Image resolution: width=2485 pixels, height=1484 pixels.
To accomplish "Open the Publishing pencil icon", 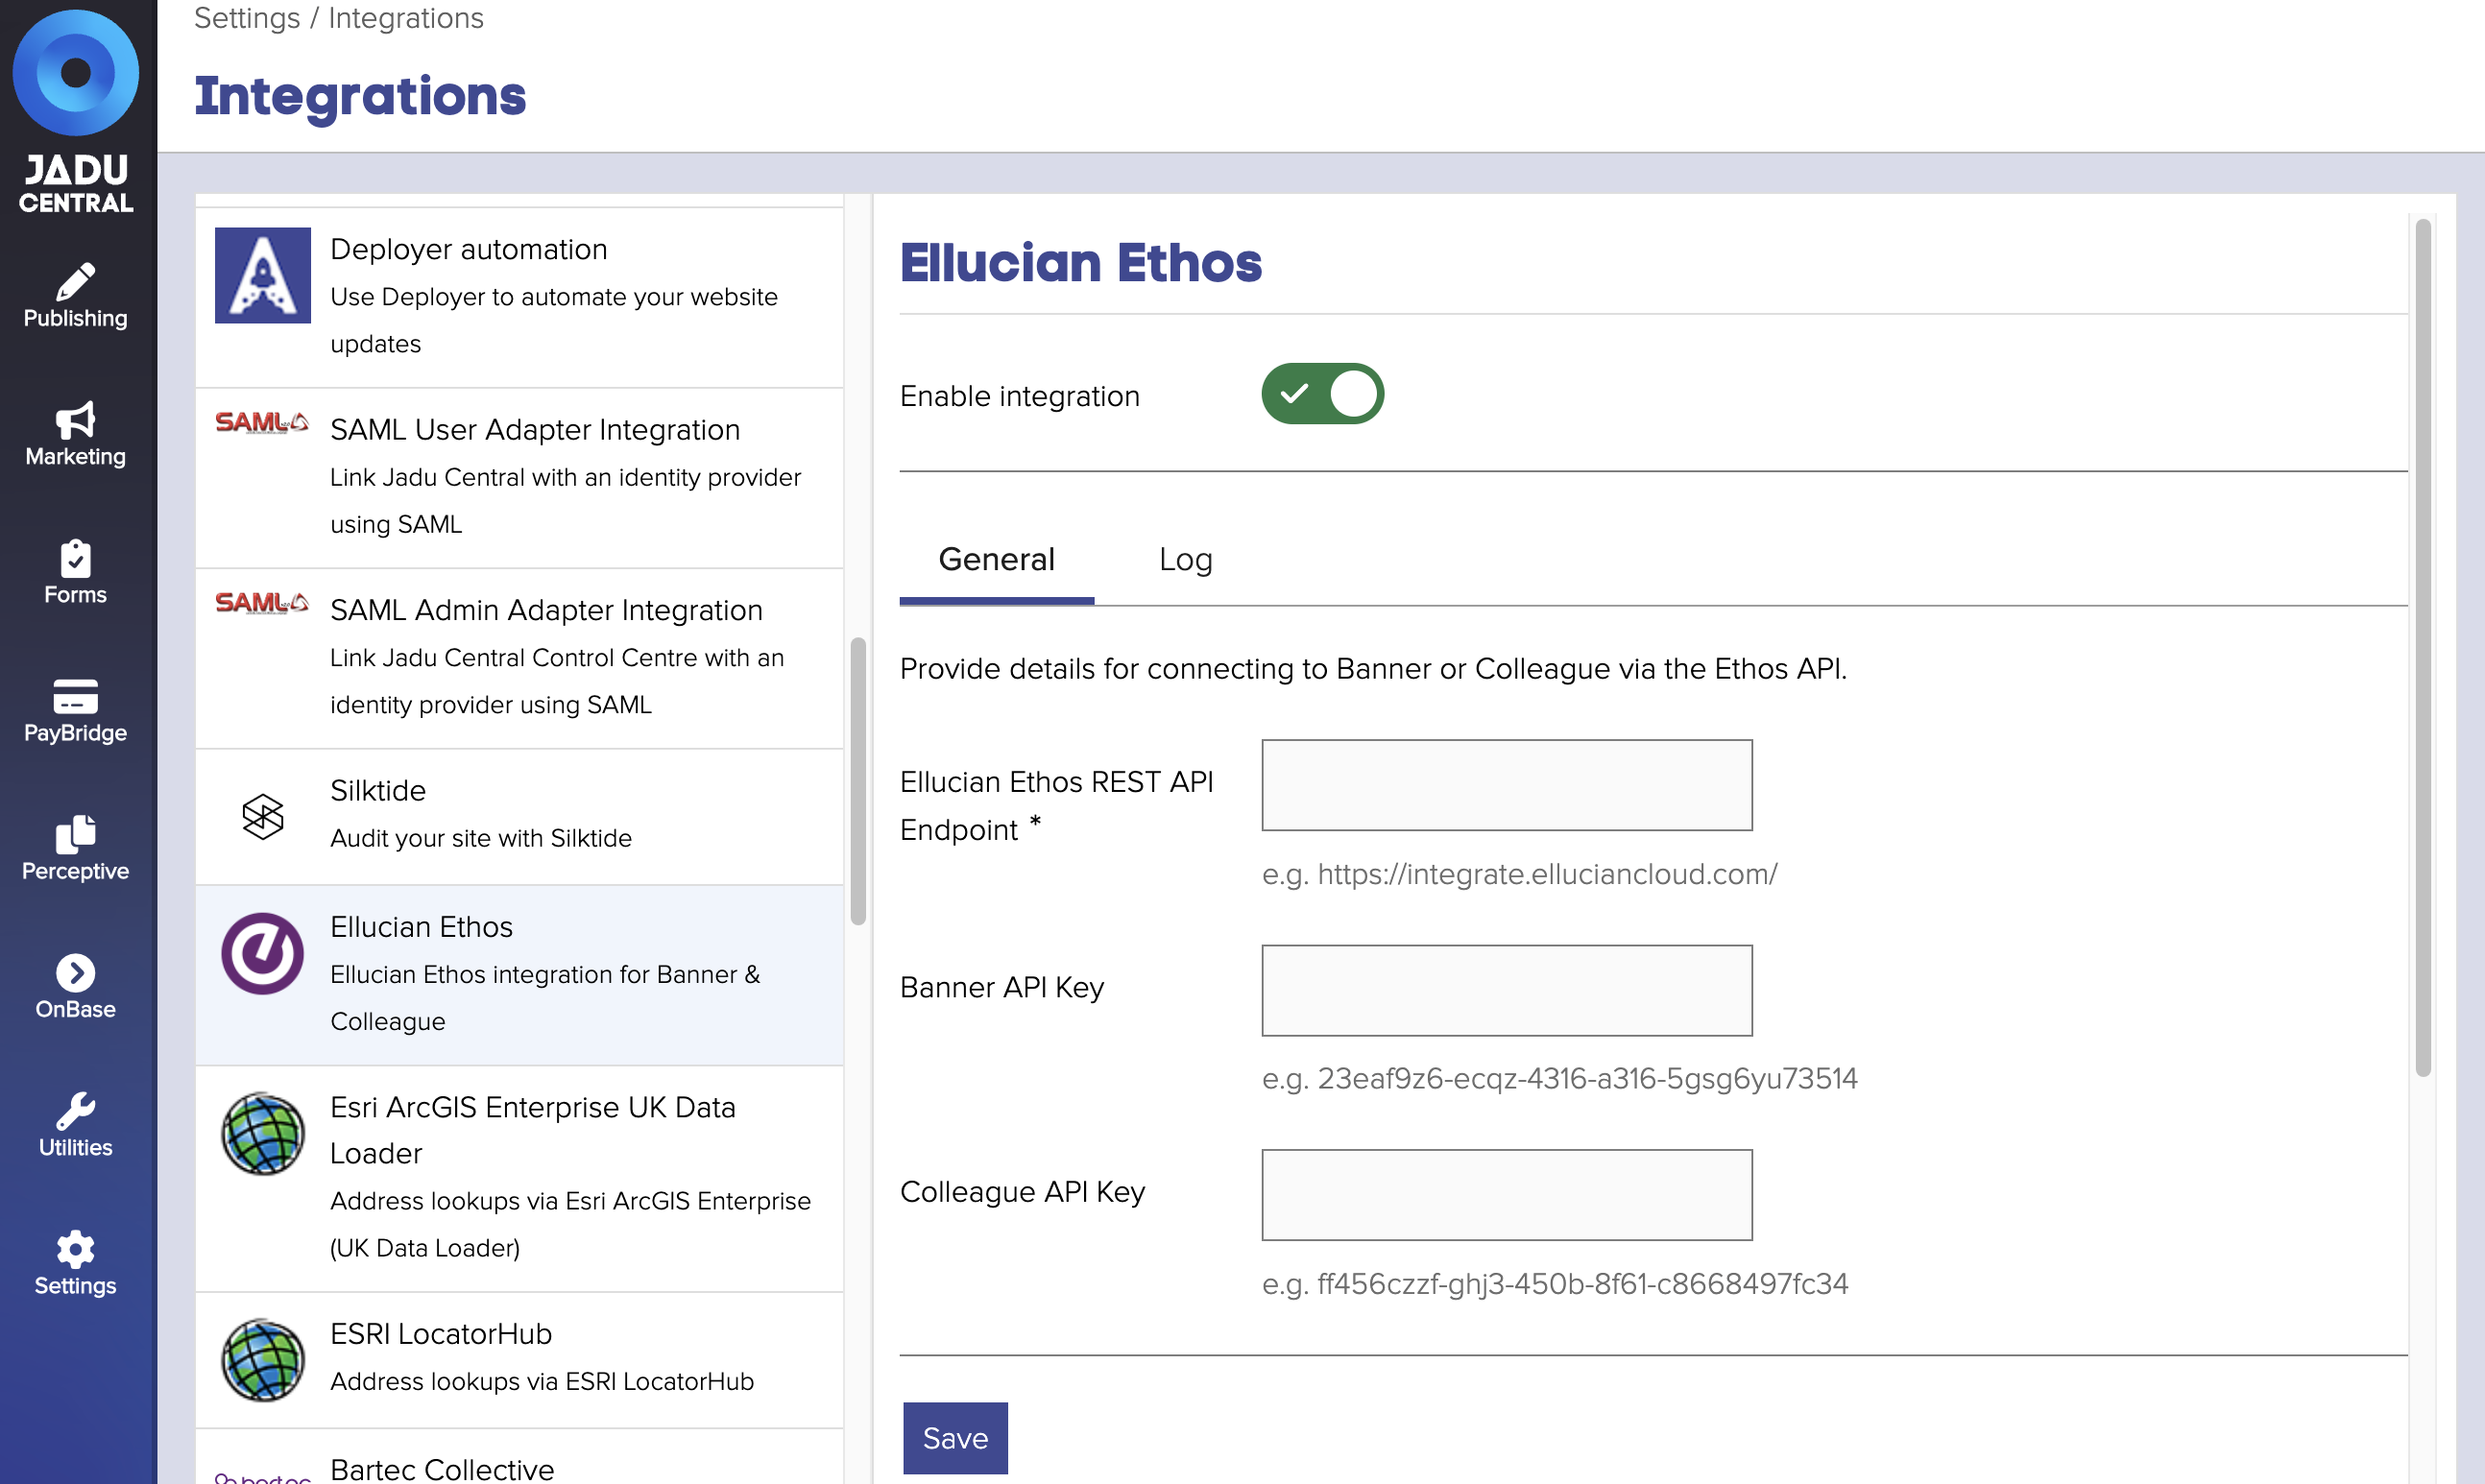I will pos(76,281).
